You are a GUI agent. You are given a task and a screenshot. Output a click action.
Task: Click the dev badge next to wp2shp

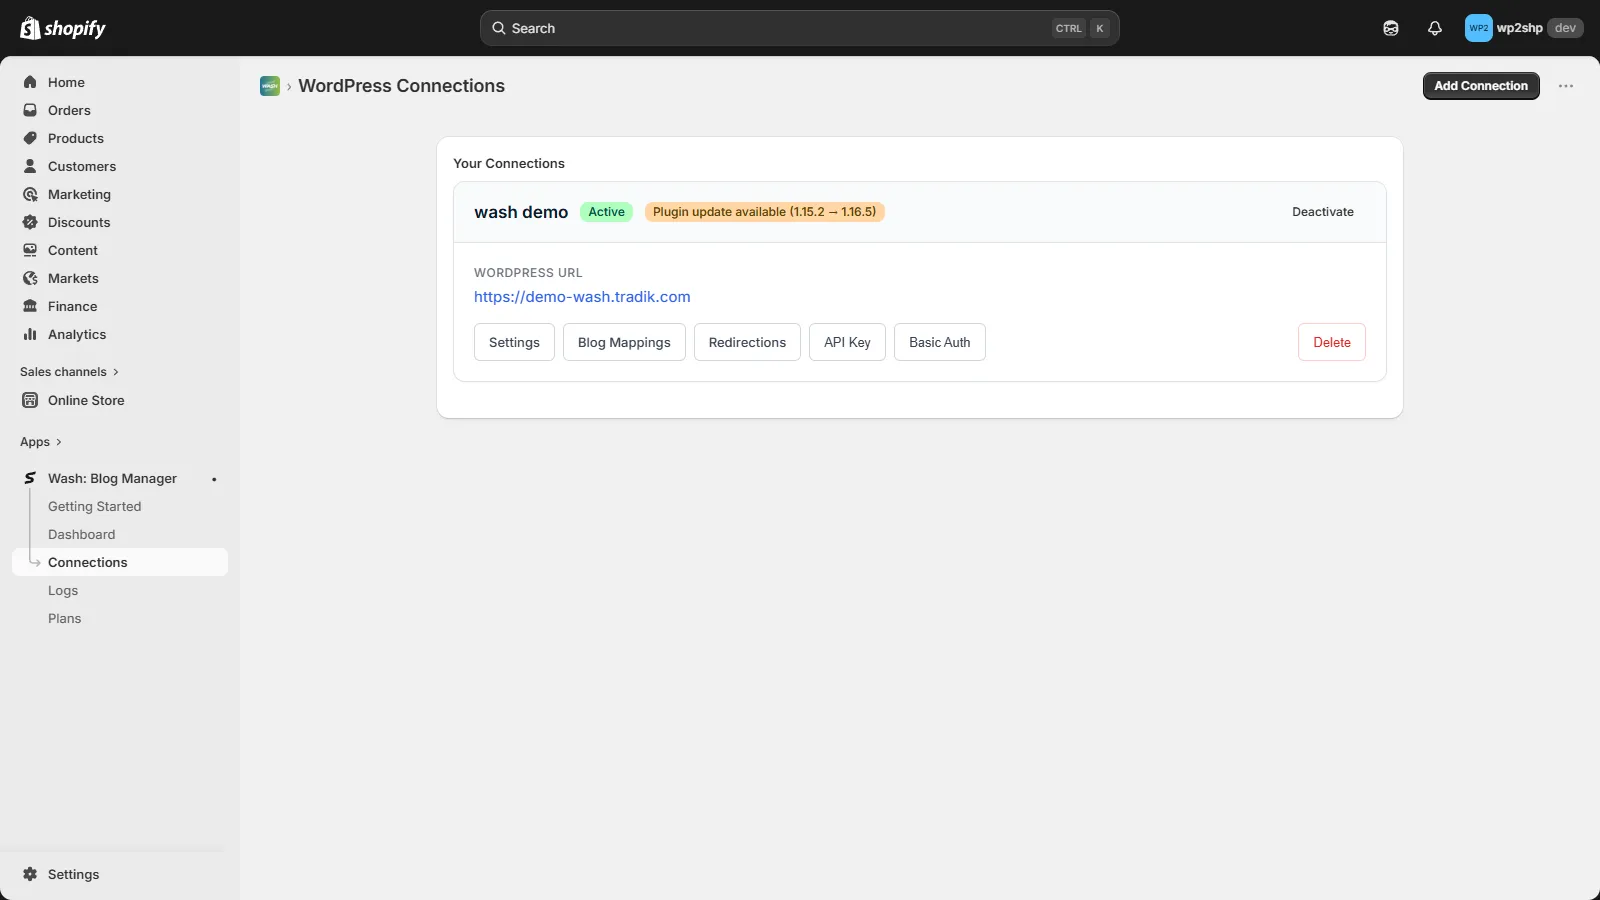coord(1565,28)
